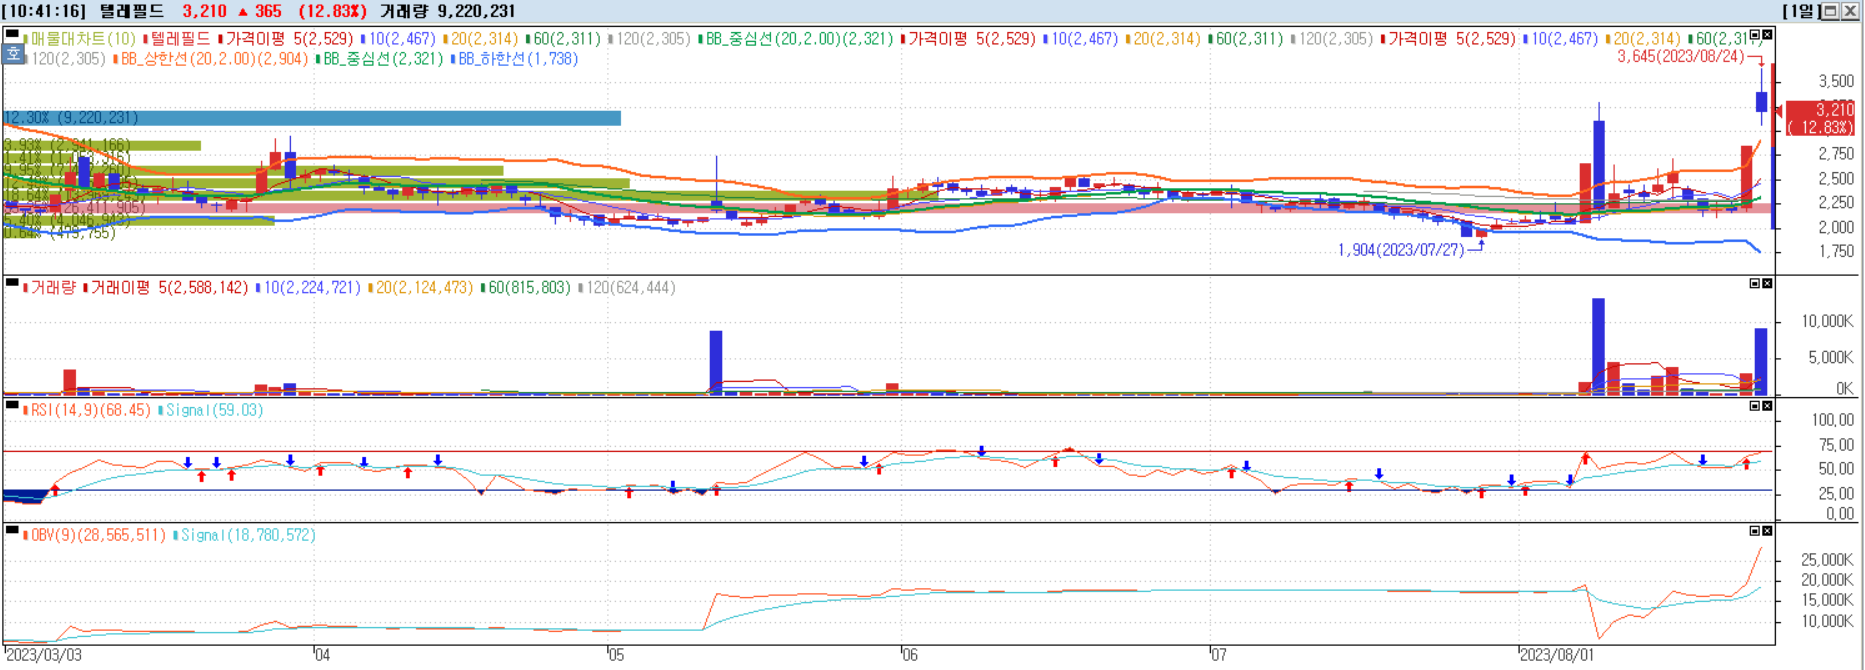Click the 75,00 RSI axis label
The height and width of the screenshot is (670, 1865).
pos(1833,445)
